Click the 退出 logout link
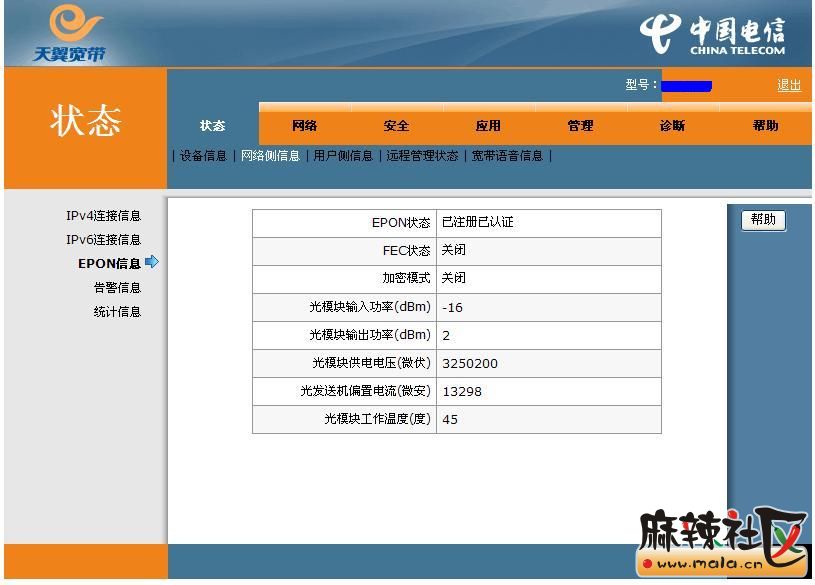This screenshot has width=815, height=585. [788, 85]
